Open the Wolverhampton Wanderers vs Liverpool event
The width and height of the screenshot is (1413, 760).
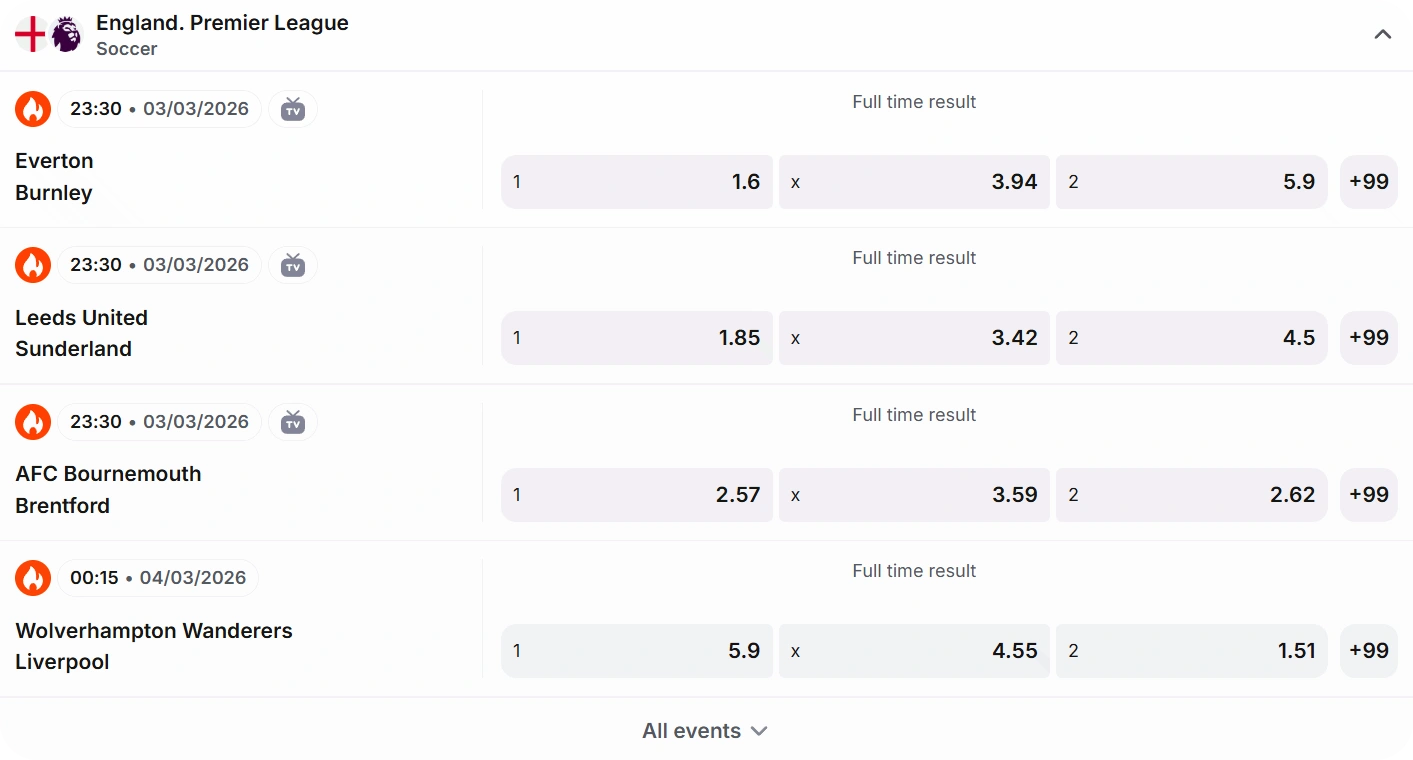tap(154, 646)
